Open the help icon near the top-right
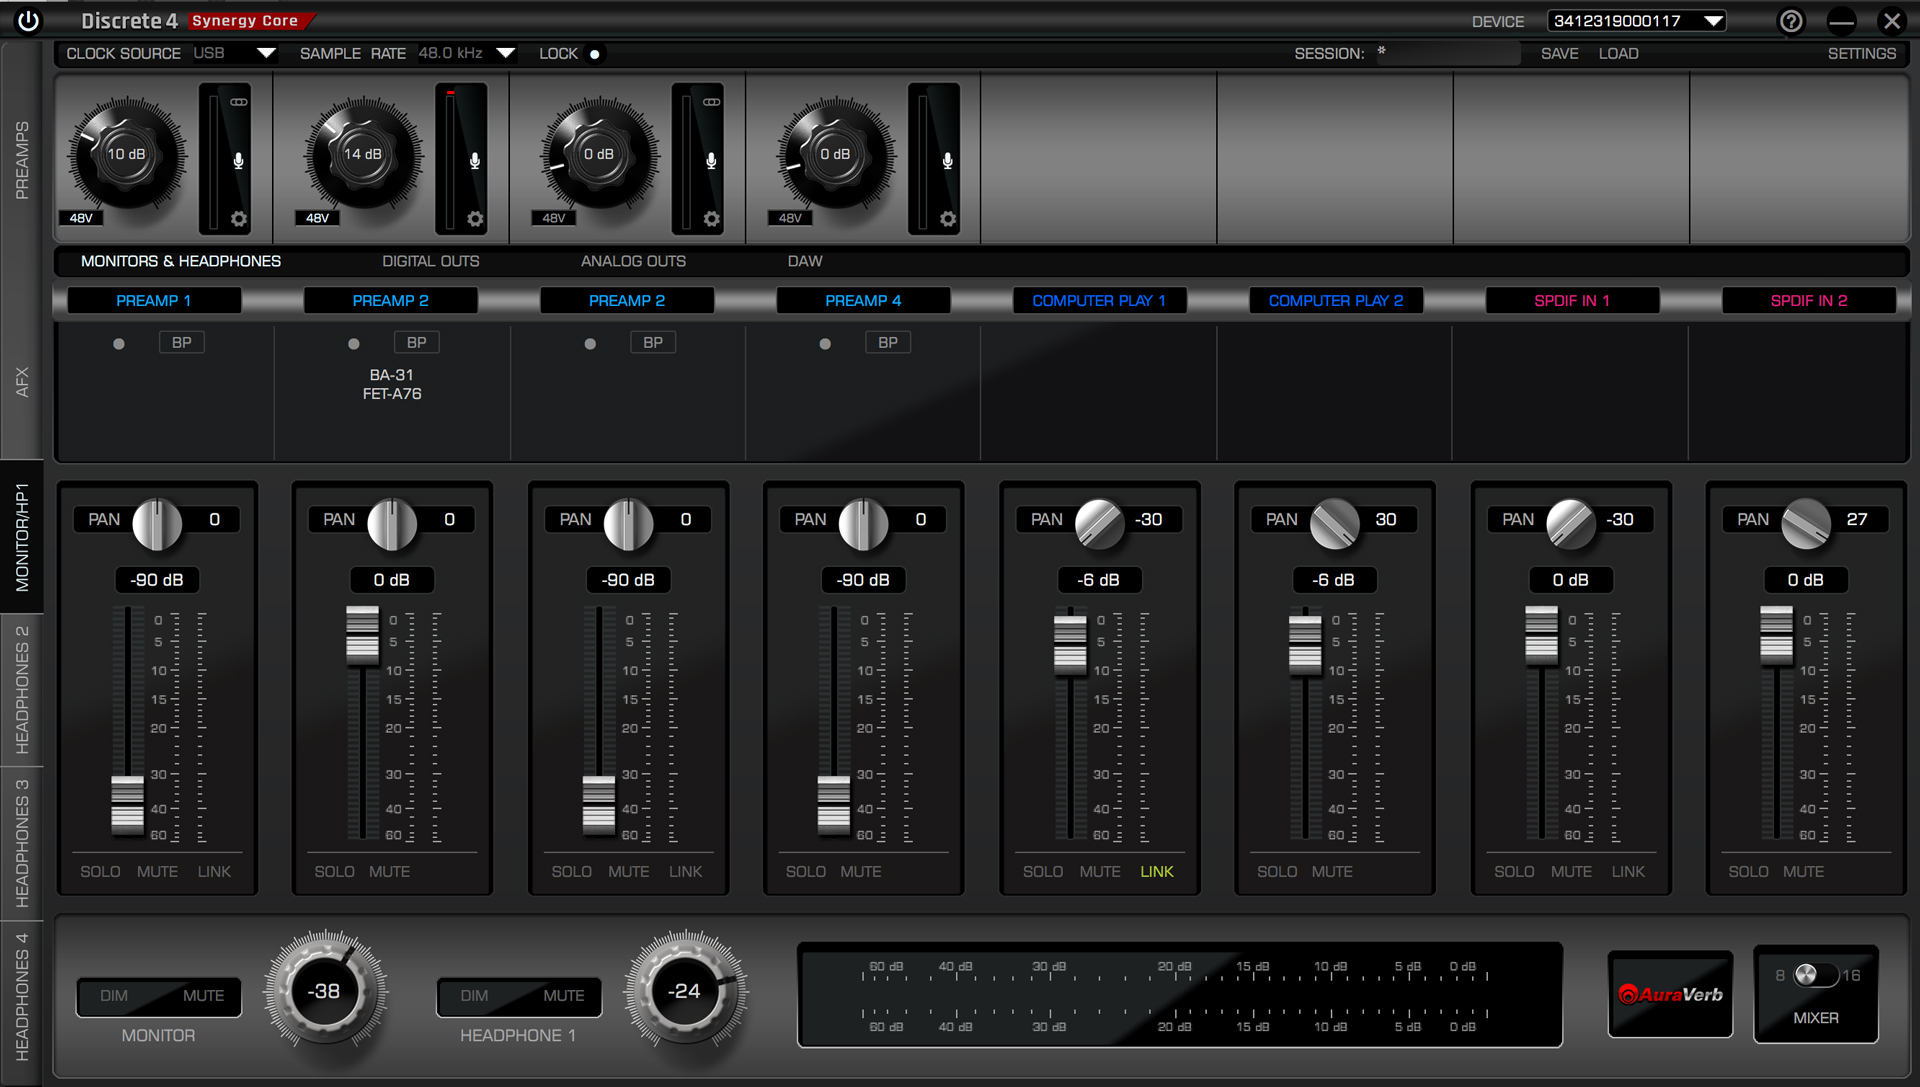This screenshot has height=1087, width=1920. point(1790,22)
